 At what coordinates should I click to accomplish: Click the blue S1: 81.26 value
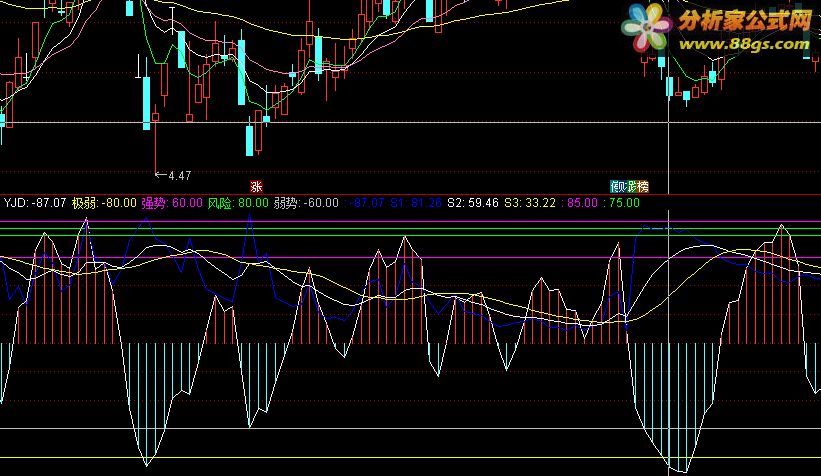(416, 203)
